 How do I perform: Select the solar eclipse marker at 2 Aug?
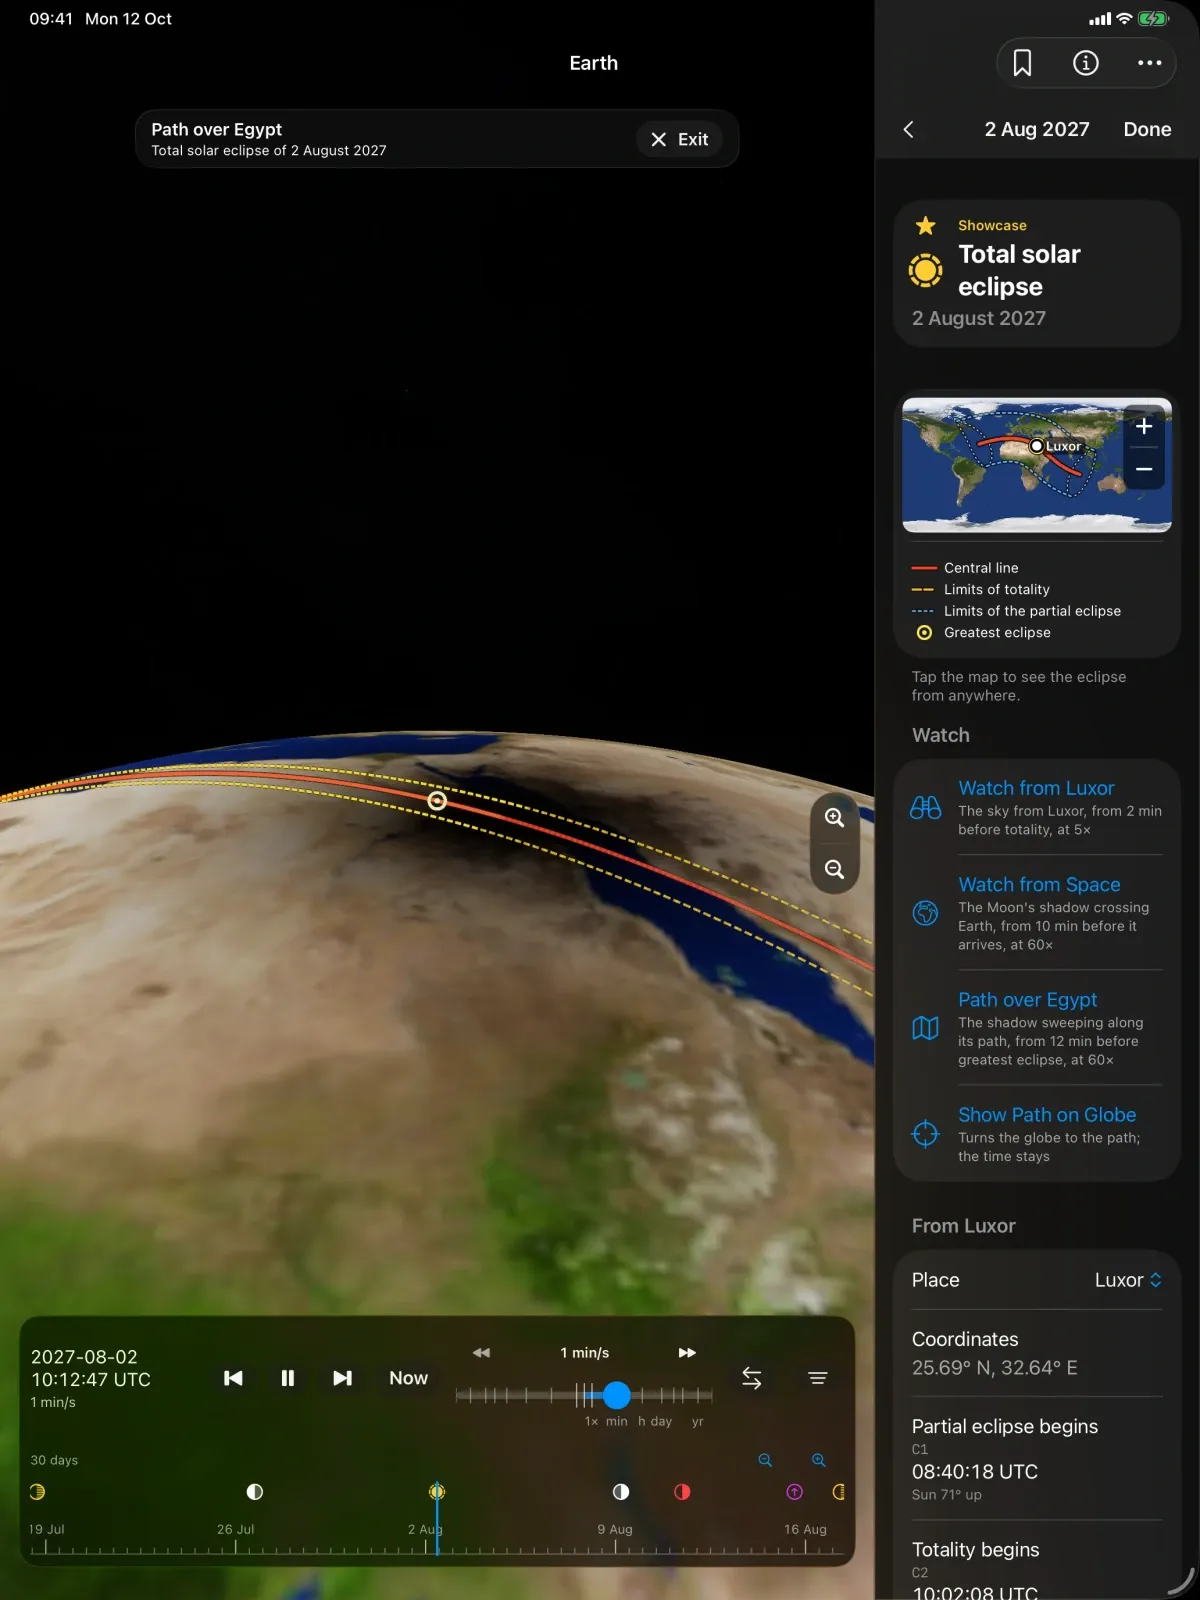point(437,1491)
